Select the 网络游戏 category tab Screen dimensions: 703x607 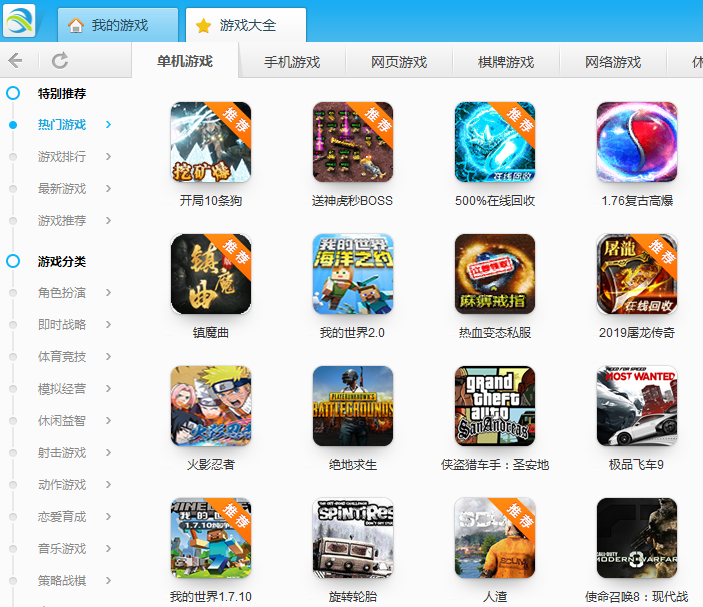point(613,62)
